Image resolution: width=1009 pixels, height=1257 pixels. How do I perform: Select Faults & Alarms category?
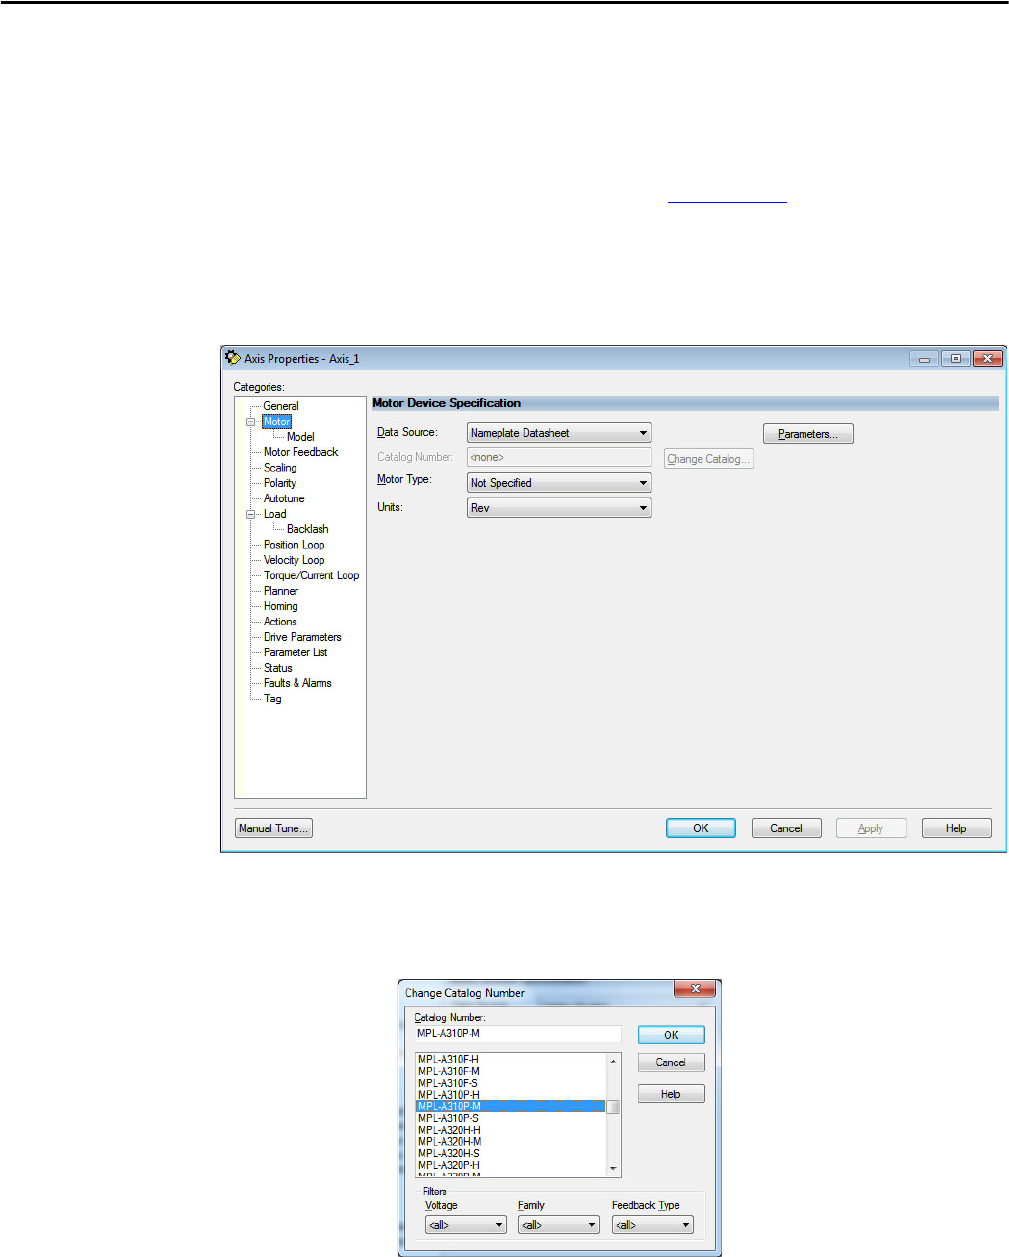[x=298, y=683]
